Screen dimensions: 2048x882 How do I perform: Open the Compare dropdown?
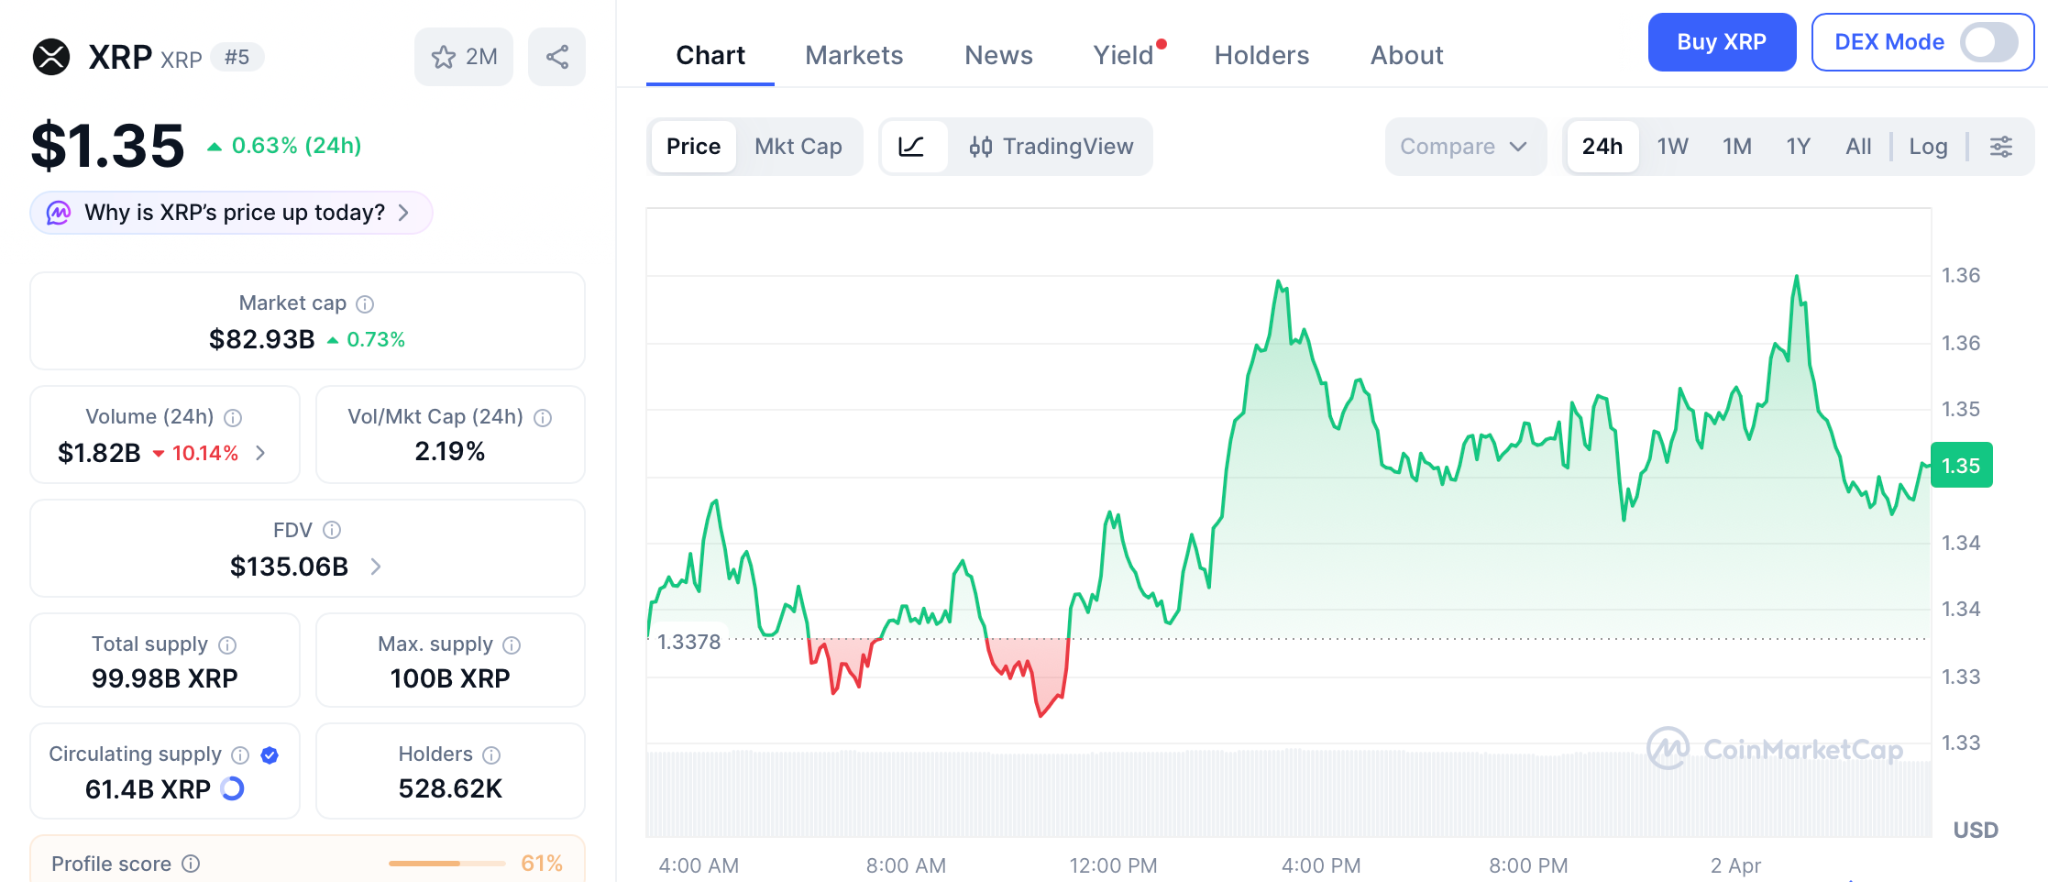pyautogui.click(x=1464, y=147)
